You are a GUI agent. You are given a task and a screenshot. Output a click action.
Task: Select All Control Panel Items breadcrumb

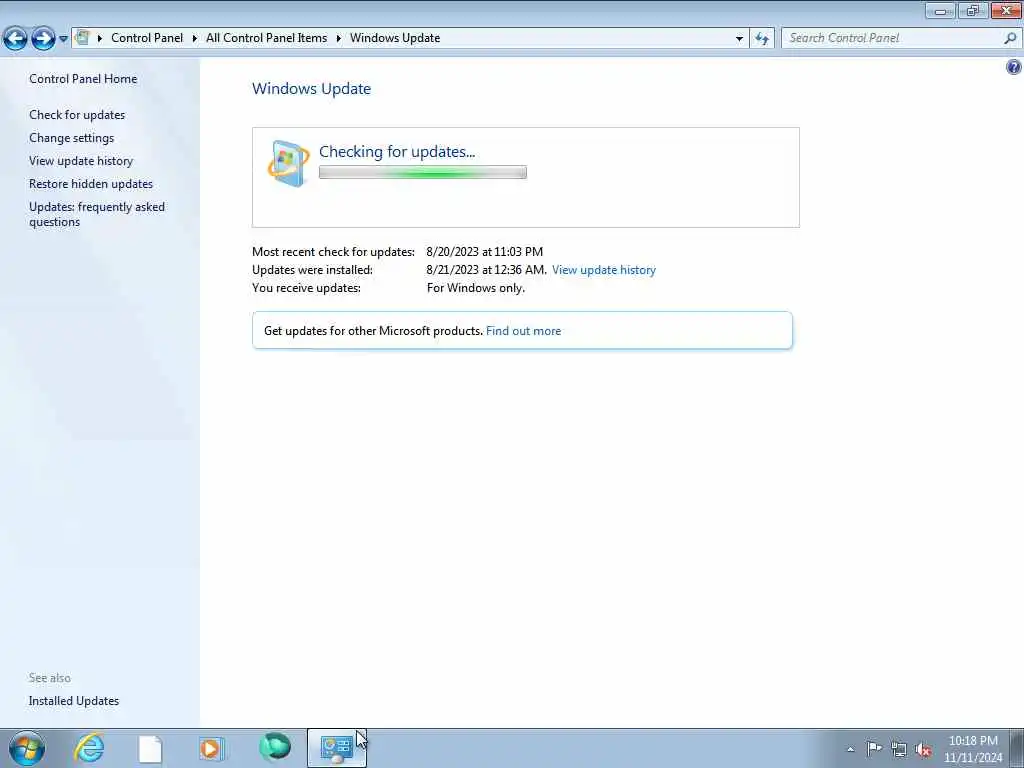(x=266, y=38)
